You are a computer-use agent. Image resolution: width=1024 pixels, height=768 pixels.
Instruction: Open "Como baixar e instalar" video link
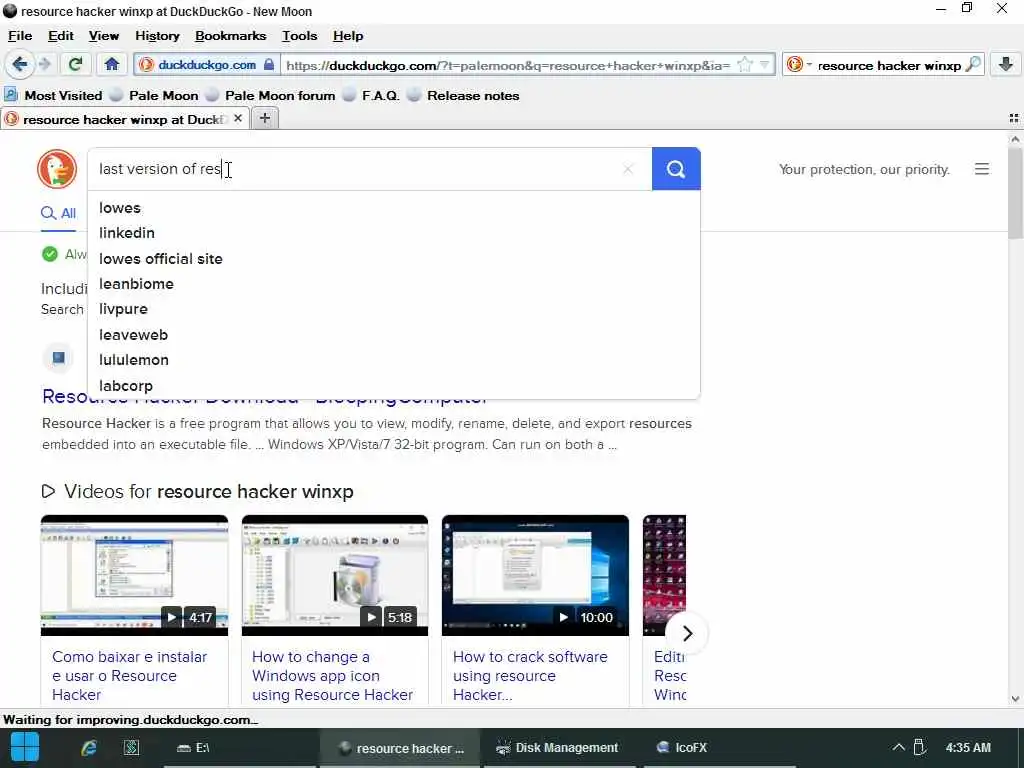[x=129, y=676]
